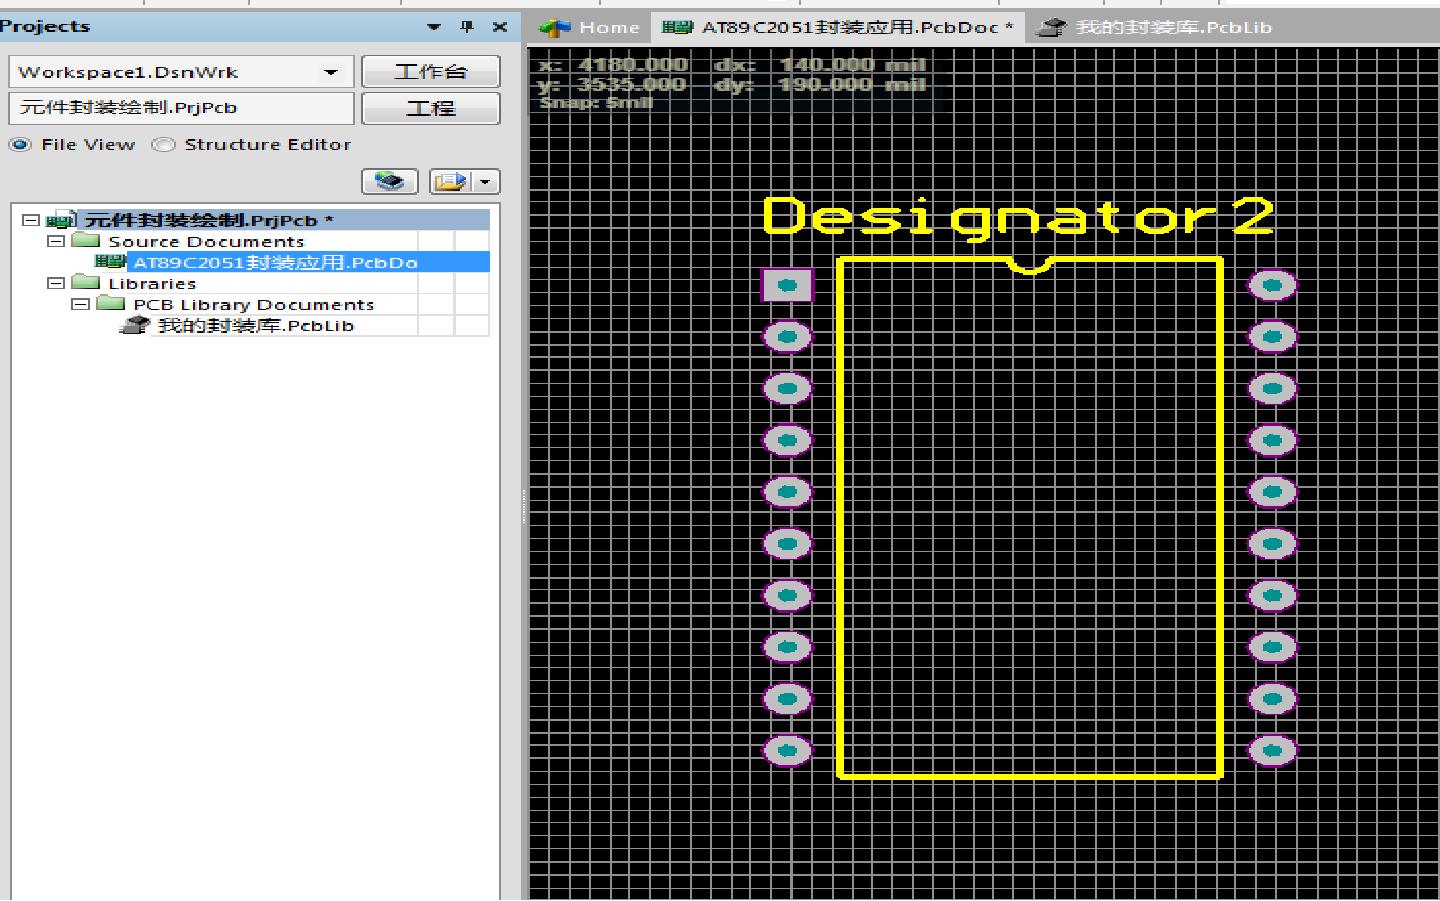1440x901 pixels.
Task: Close the Projects panel
Action: pyautogui.click(x=500, y=27)
